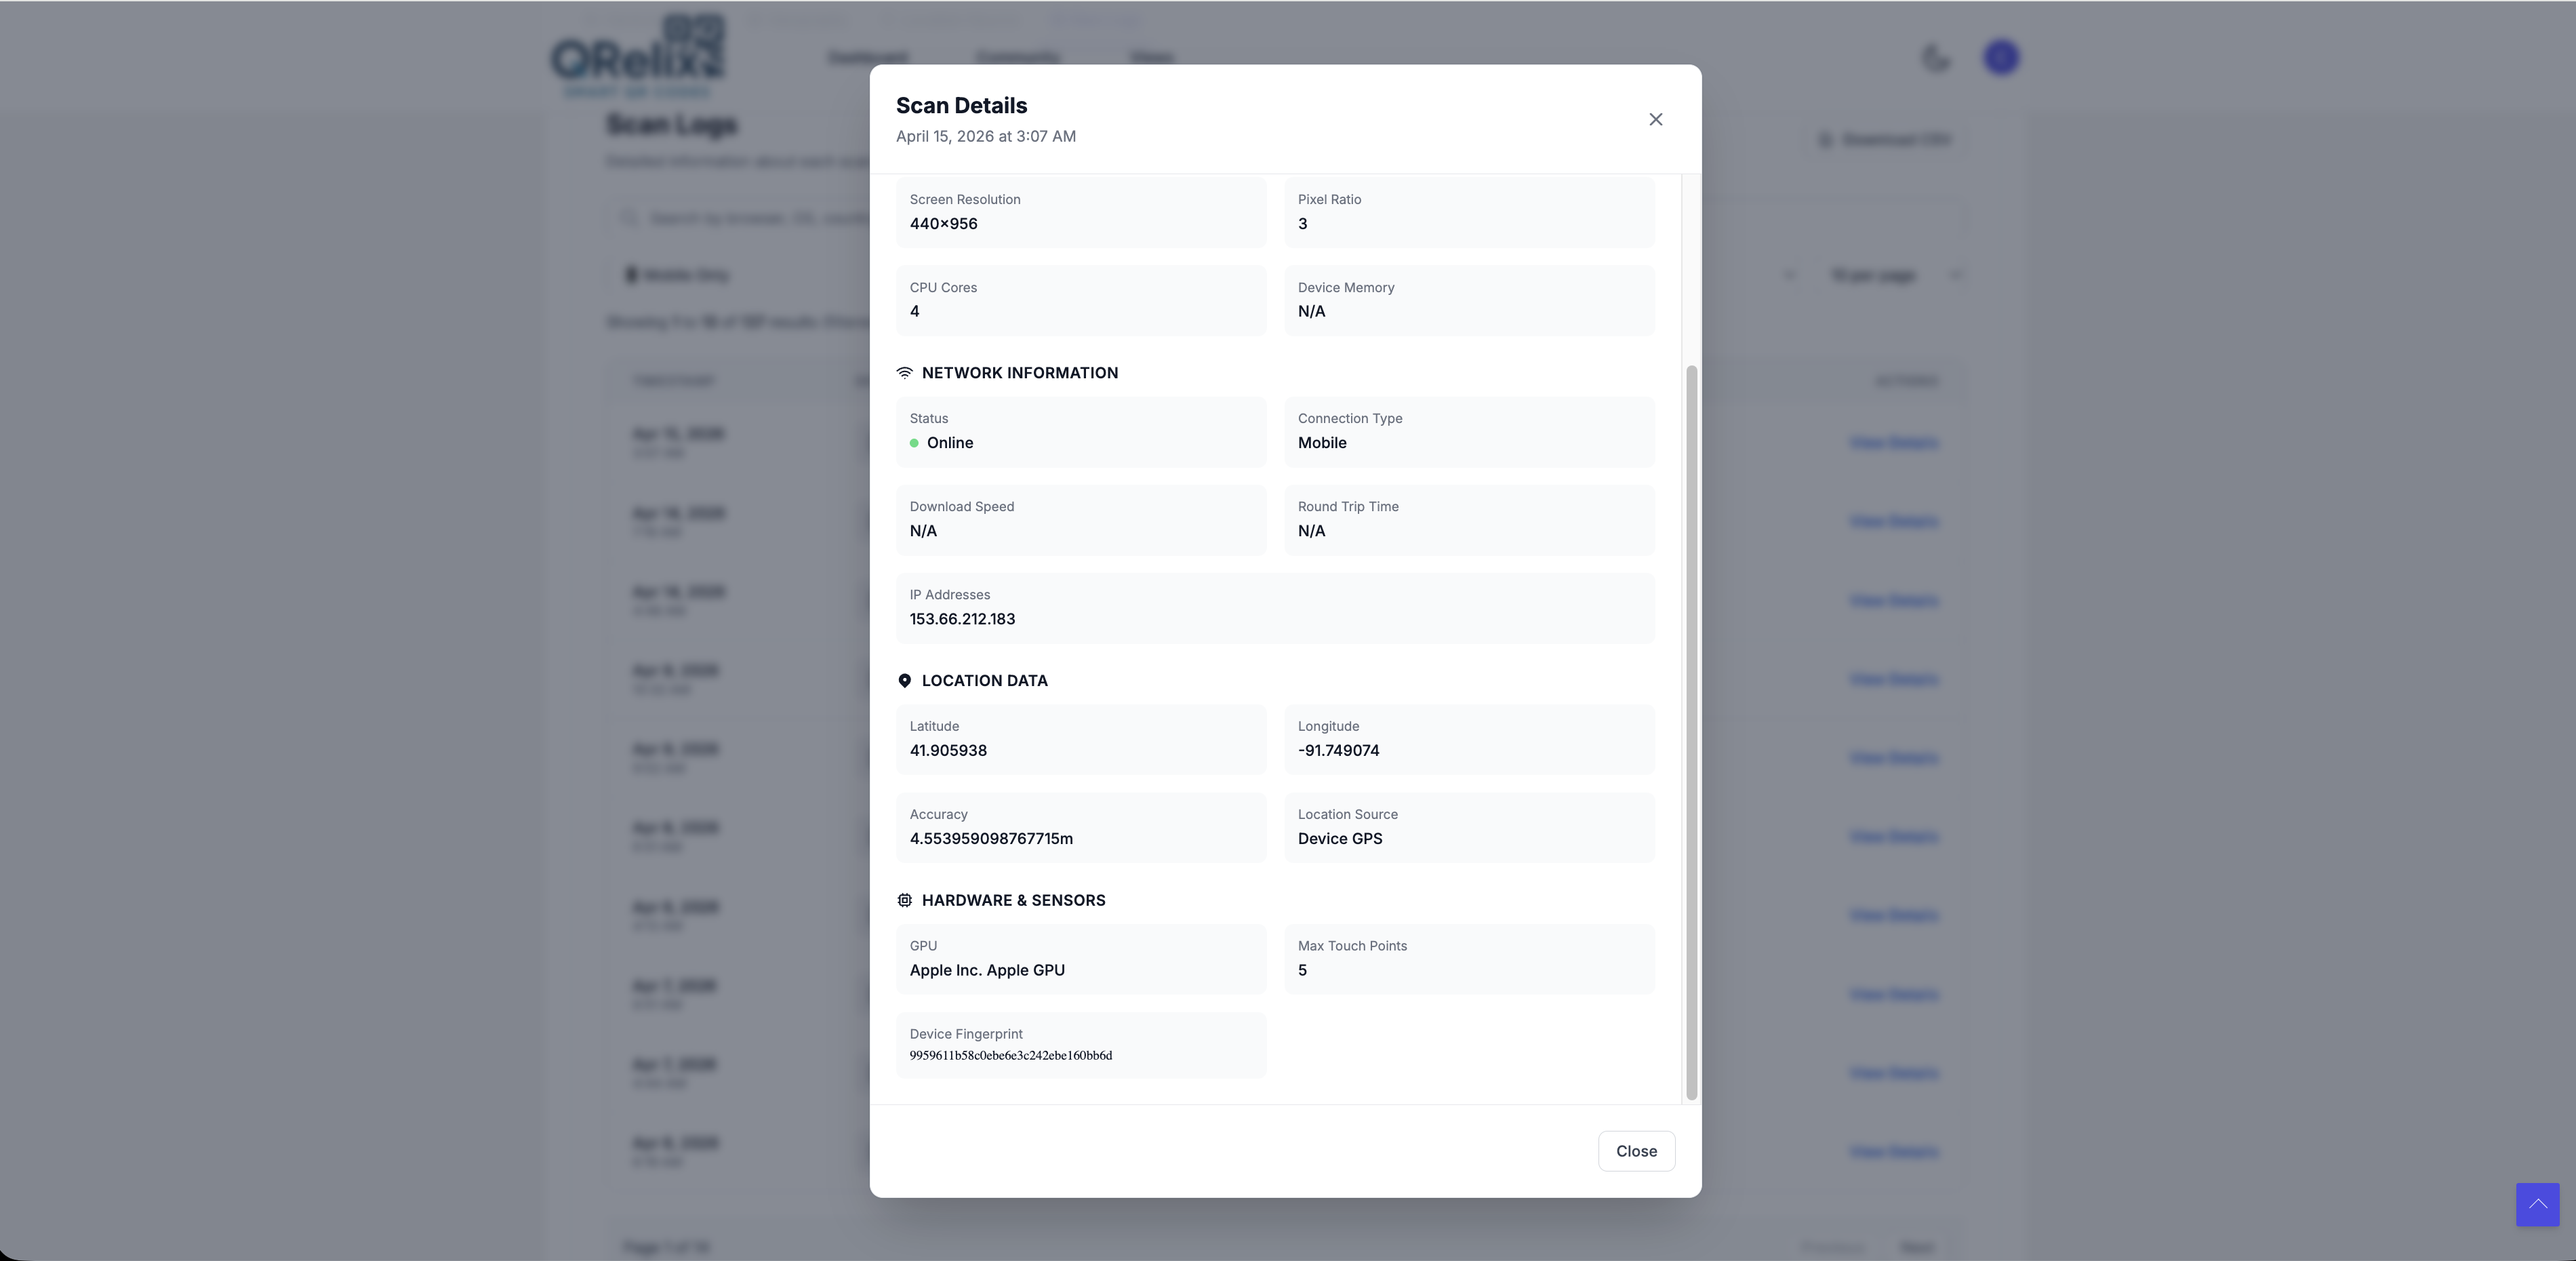Navigate to the Community tab
The width and height of the screenshot is (2576, 1261).
1017,57
